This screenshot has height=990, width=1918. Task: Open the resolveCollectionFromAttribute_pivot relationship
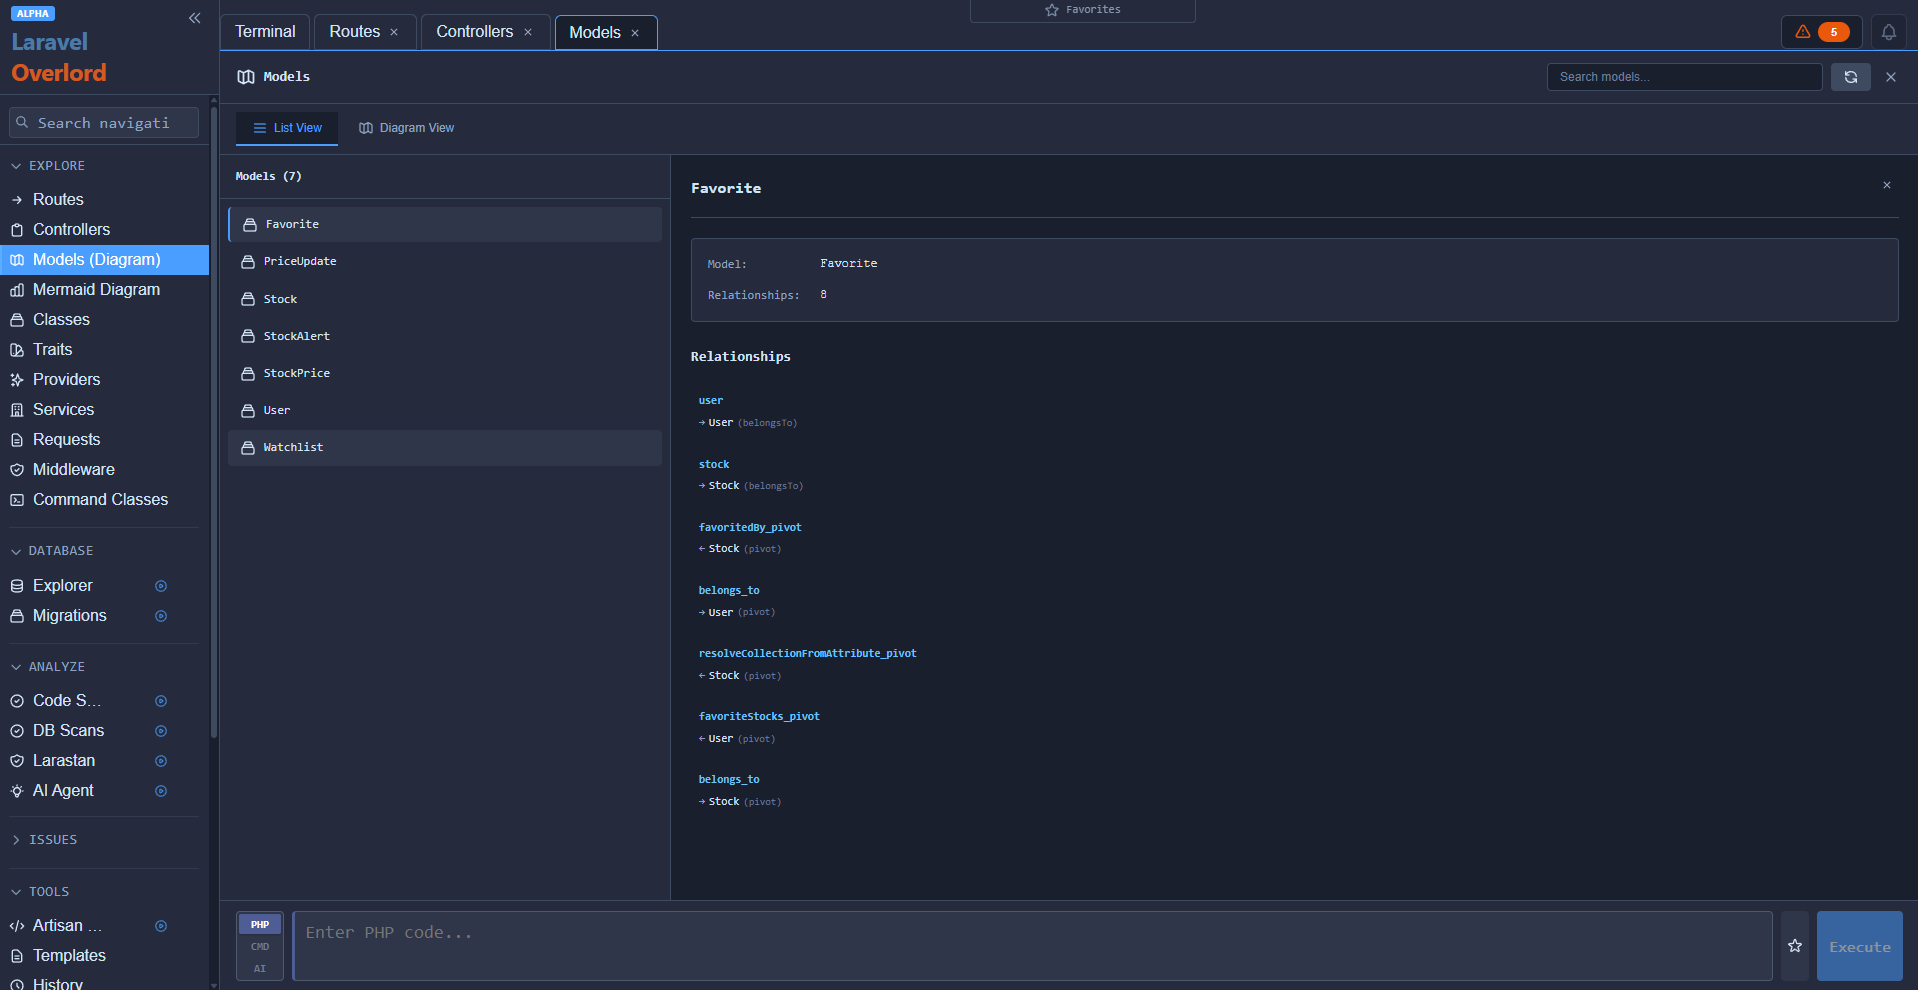[807, 653]
